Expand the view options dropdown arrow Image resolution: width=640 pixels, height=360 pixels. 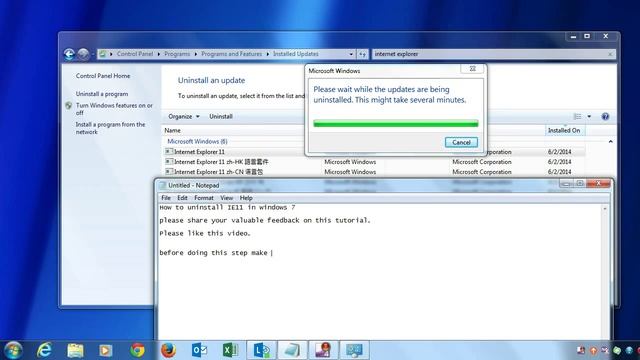[x=589, y=117]
